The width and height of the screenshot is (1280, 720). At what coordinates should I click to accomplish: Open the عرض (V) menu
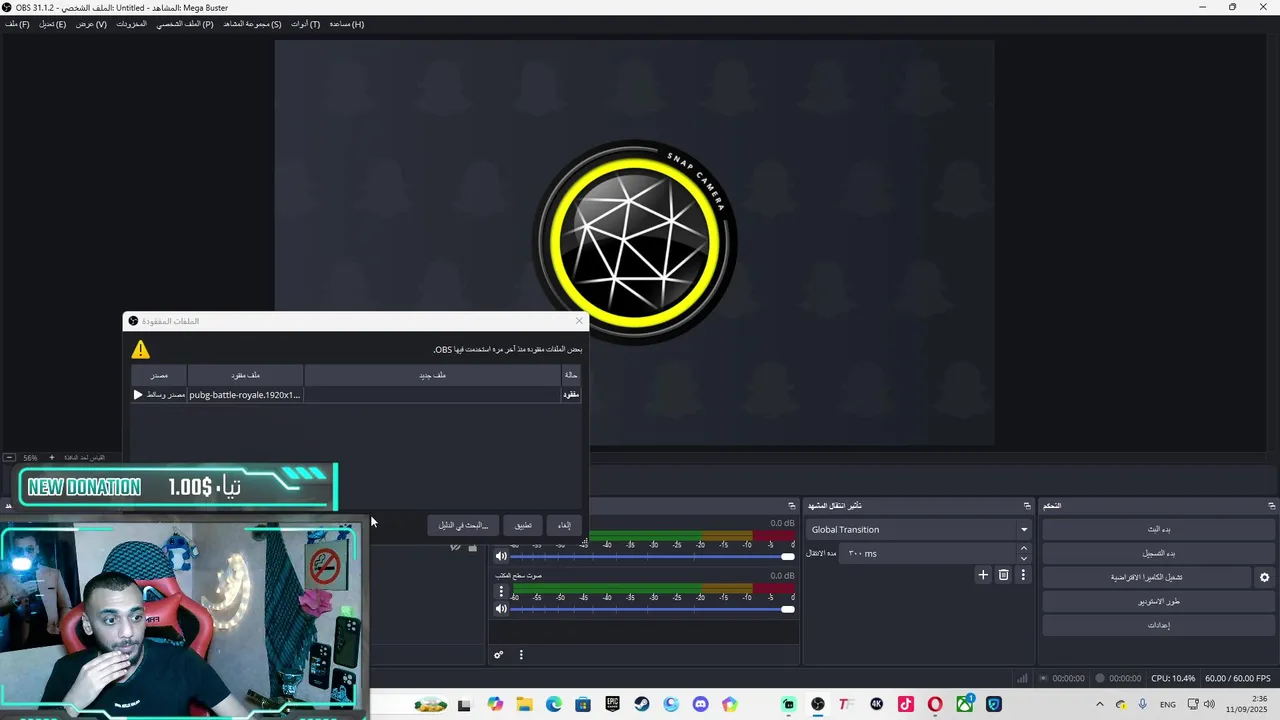pos(91,24)
